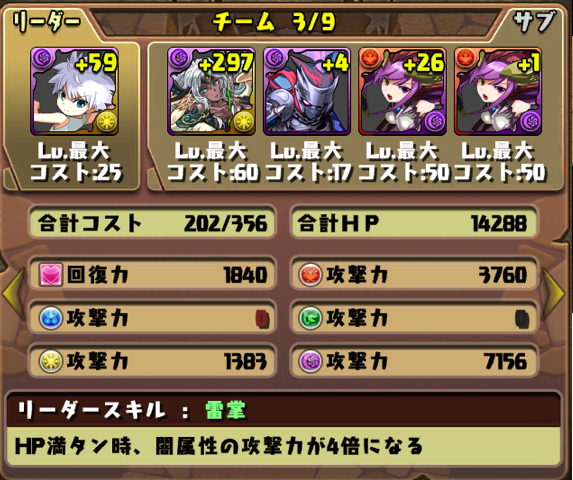573x480 pixels.
Task: Click the dark attribute attack icon
Action: 310,361
